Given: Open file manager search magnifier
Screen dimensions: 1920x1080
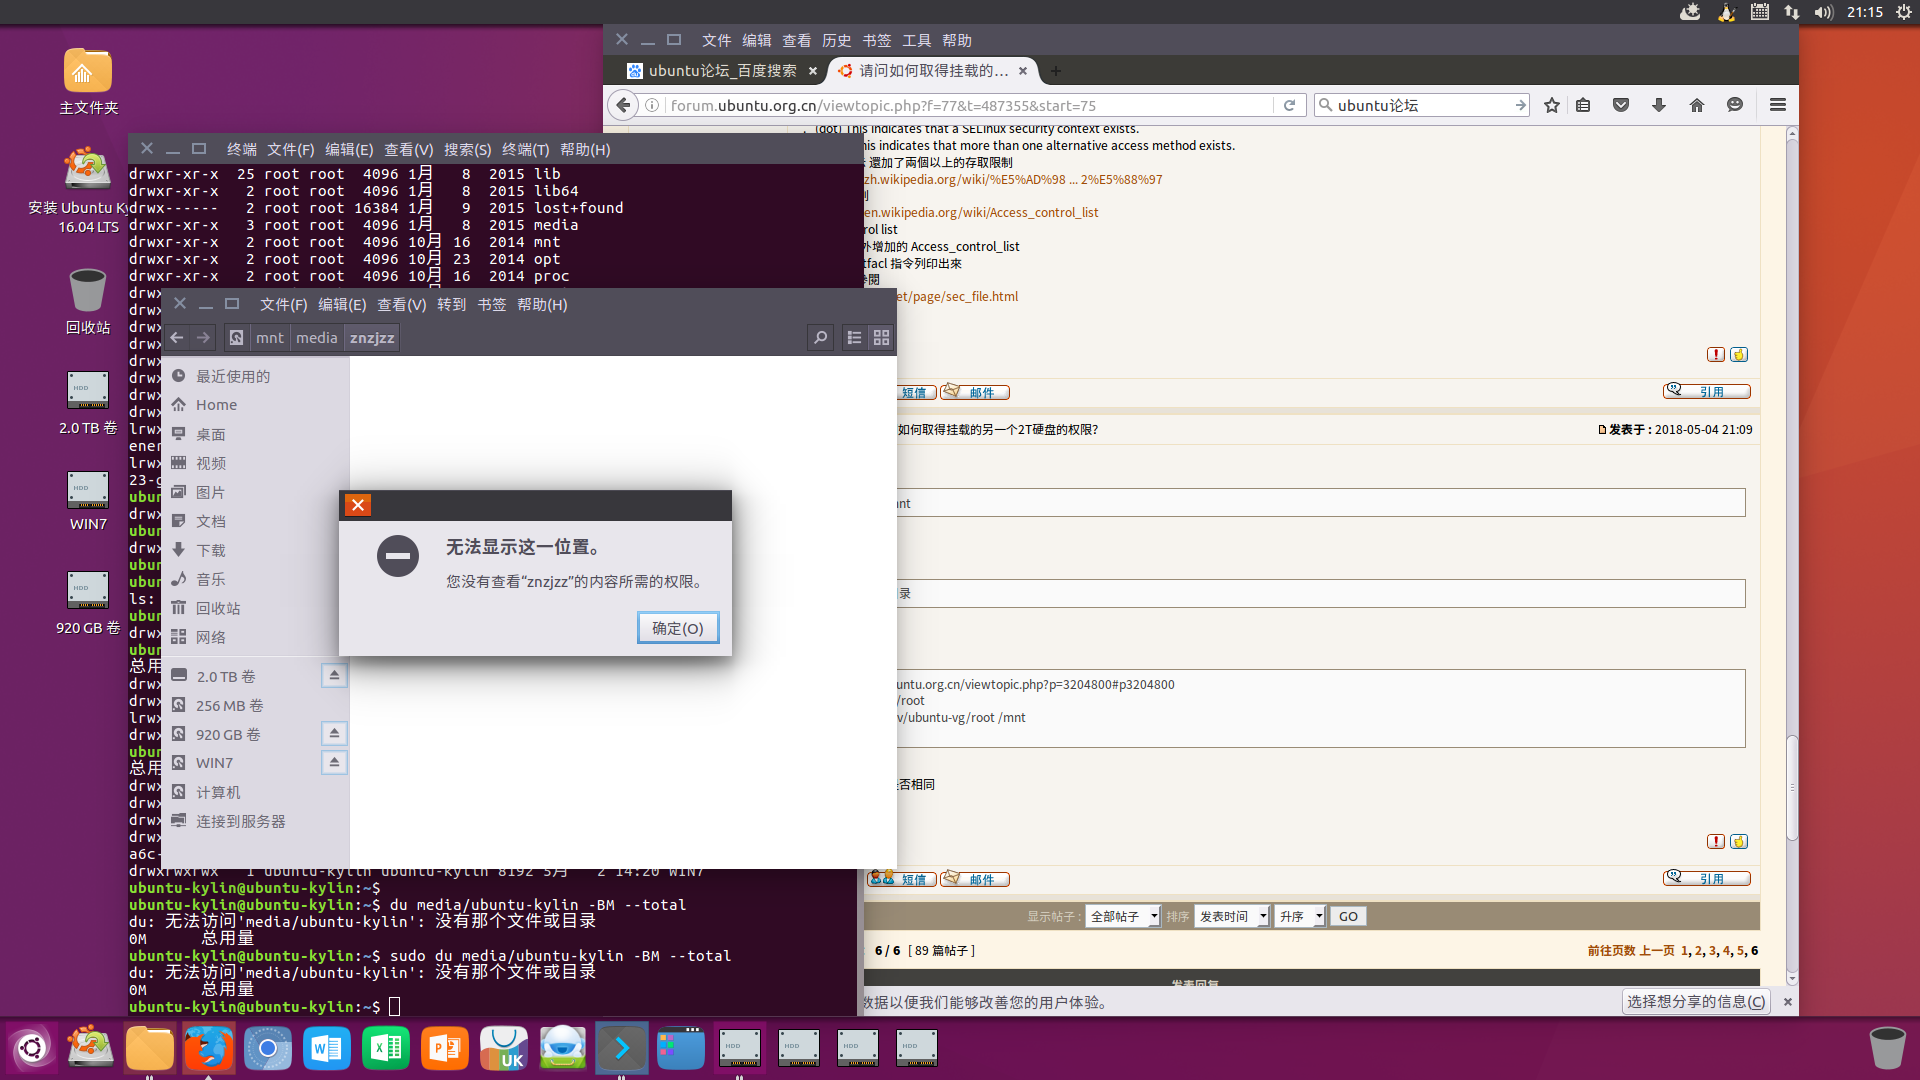Looking at the screenshot, I should click(820, 338).
